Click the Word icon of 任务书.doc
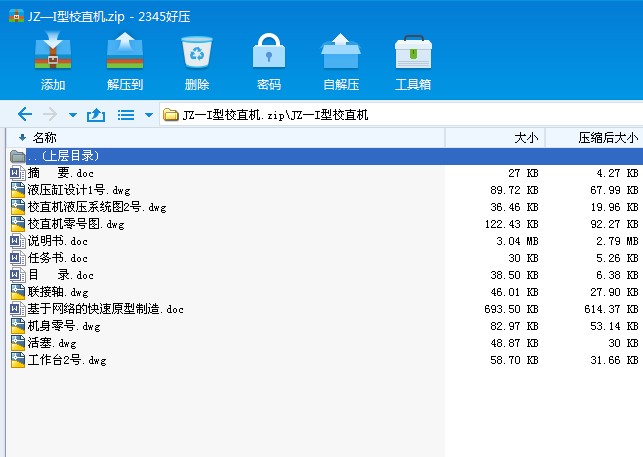The width and height of the screenshot is (643, 457). coord(18,258)
